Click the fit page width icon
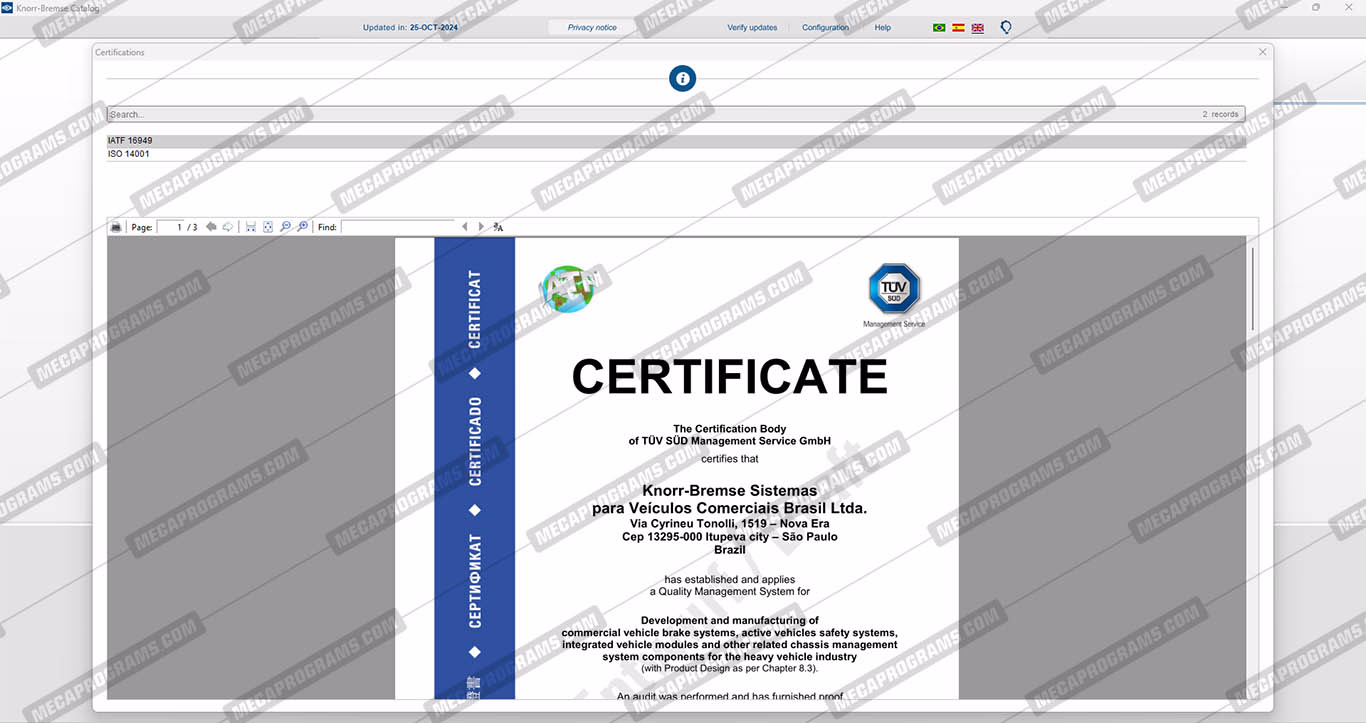This screenshot has width=1366, height=723. click(x=251, y=227)
